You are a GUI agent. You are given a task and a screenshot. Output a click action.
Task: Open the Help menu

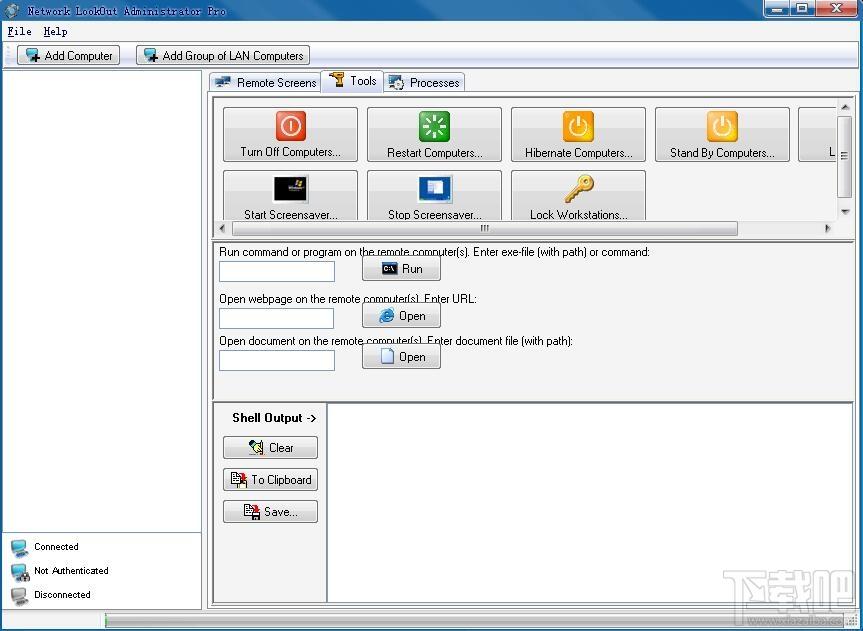coord(55,31)
